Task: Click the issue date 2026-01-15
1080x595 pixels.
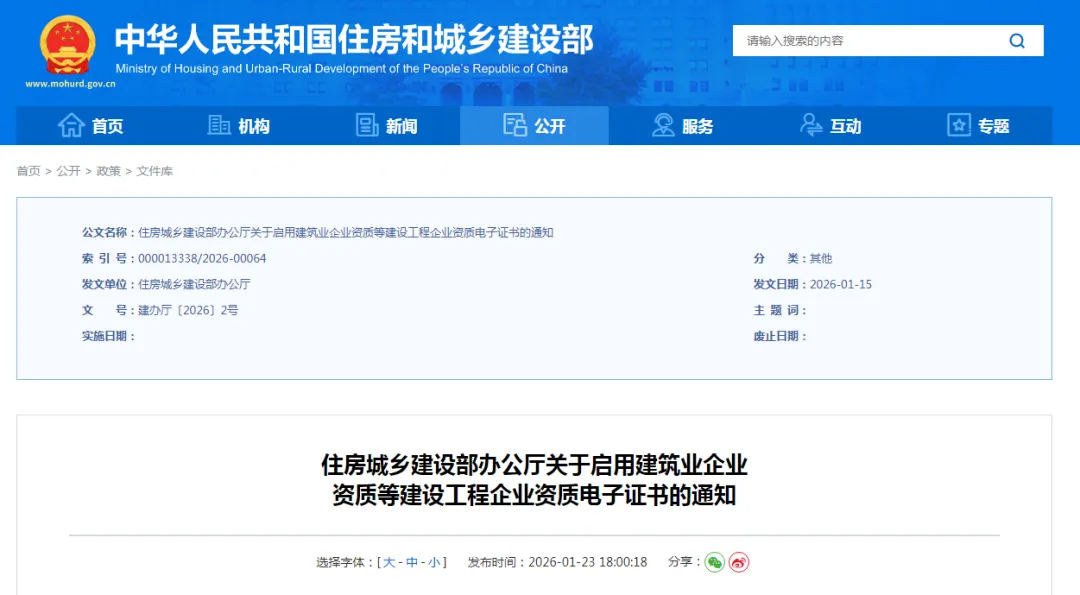Action: tap(840, 284)
